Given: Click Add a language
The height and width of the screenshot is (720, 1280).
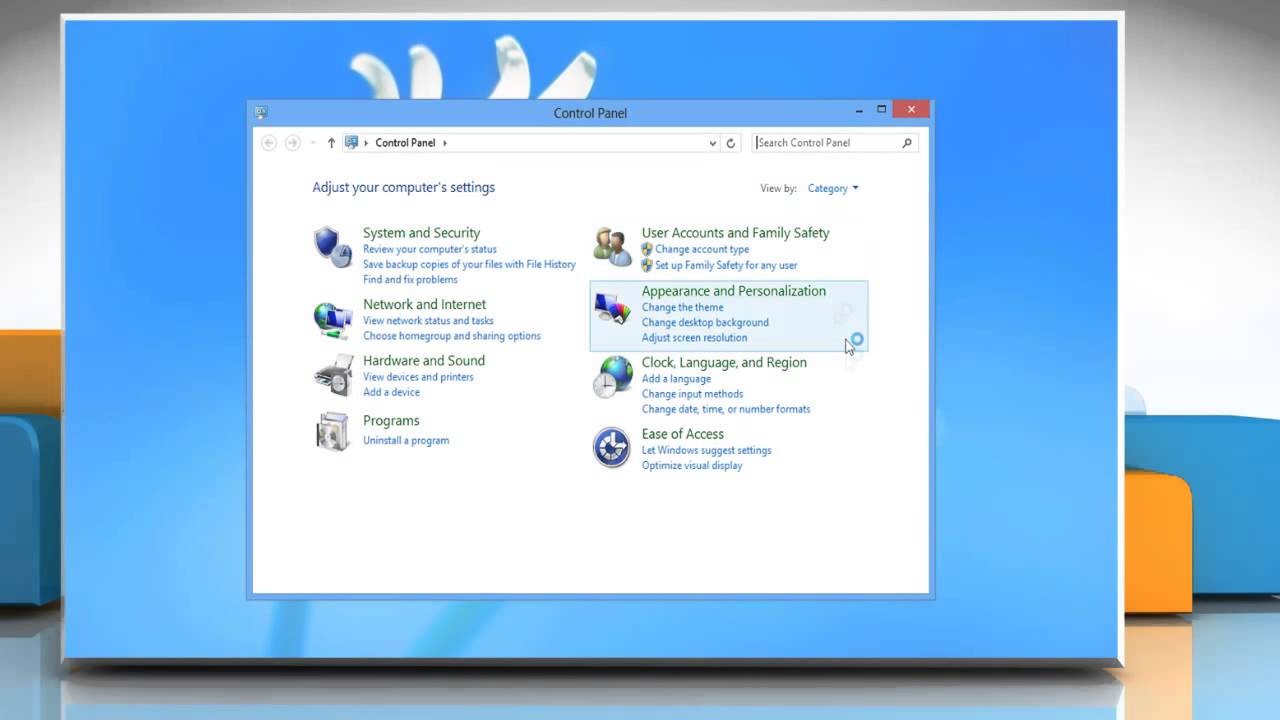Looking at the screenshot, I should click(676, 379).
